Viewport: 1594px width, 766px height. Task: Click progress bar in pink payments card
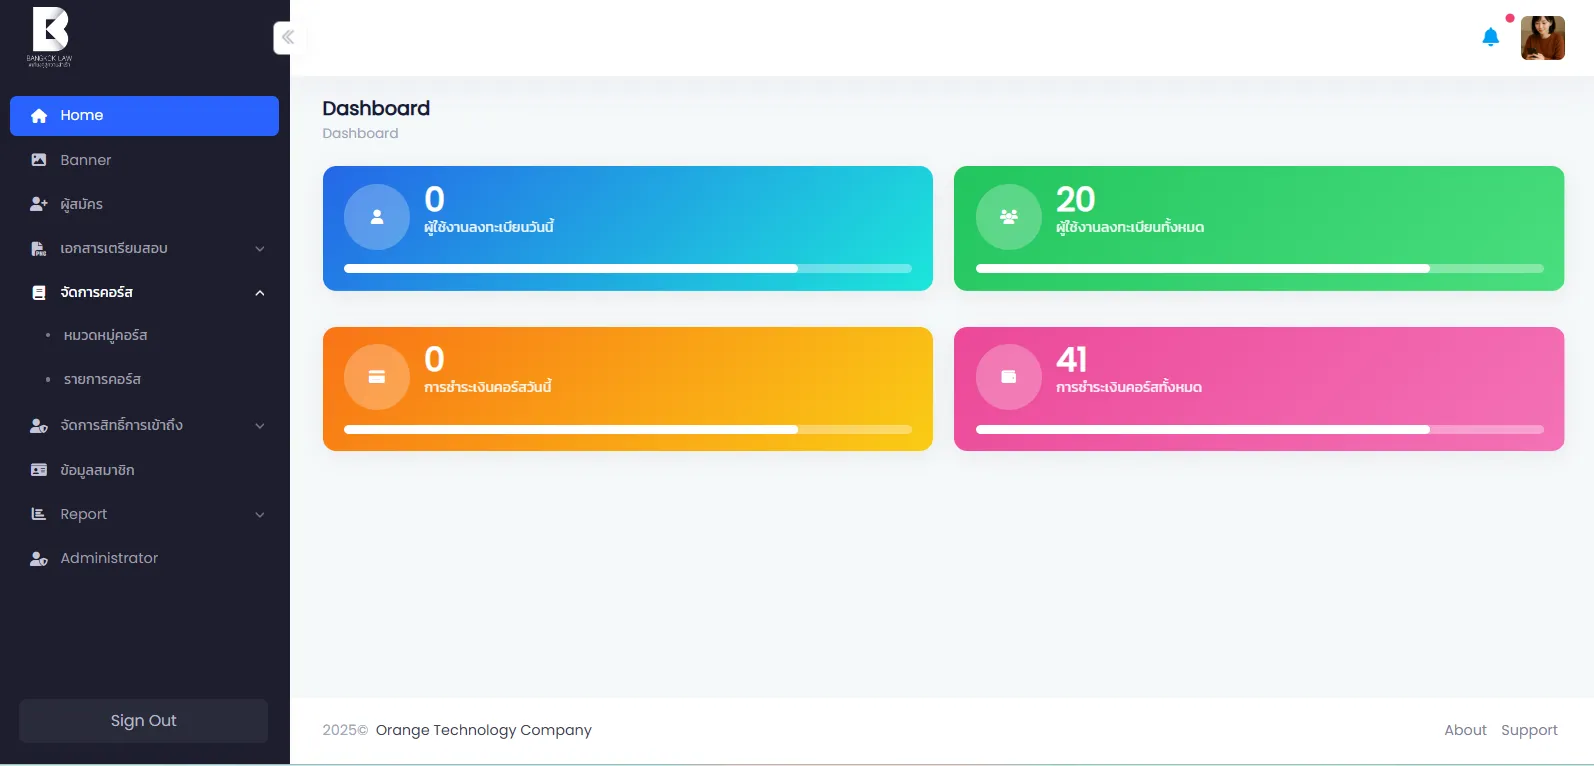point(1259,429)
